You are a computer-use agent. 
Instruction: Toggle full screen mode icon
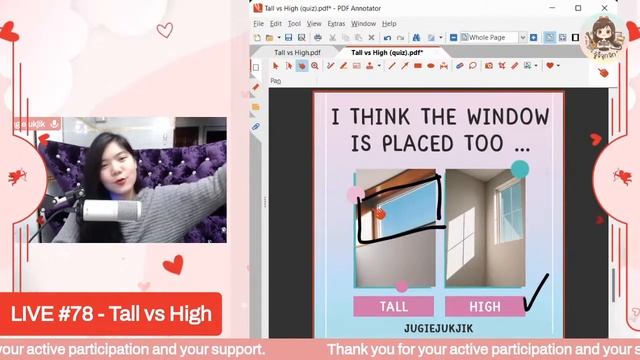575,38
